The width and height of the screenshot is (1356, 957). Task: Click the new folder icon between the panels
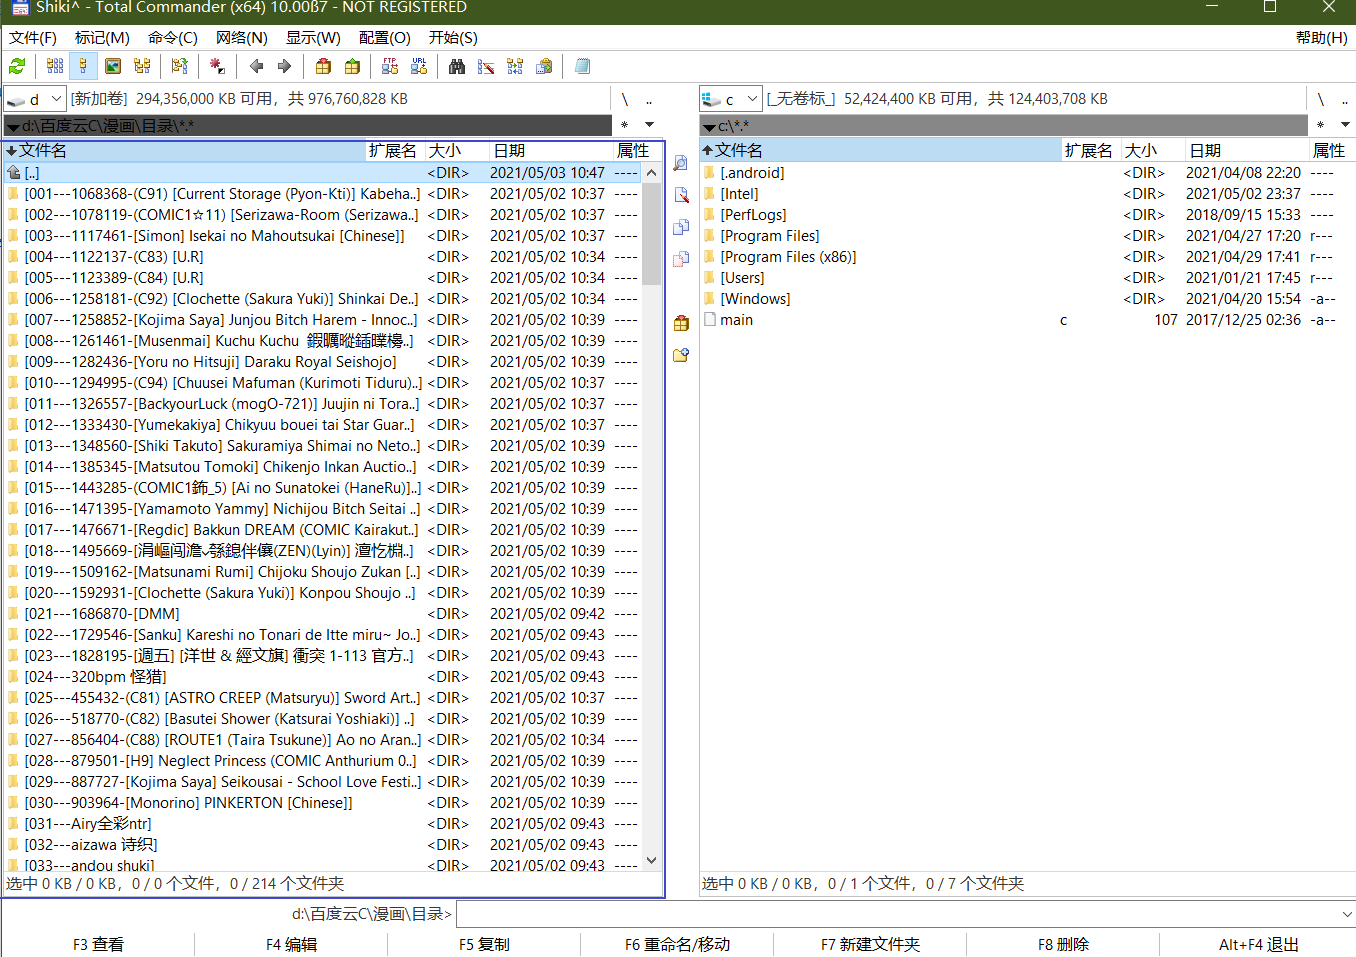tap(681, 355)
